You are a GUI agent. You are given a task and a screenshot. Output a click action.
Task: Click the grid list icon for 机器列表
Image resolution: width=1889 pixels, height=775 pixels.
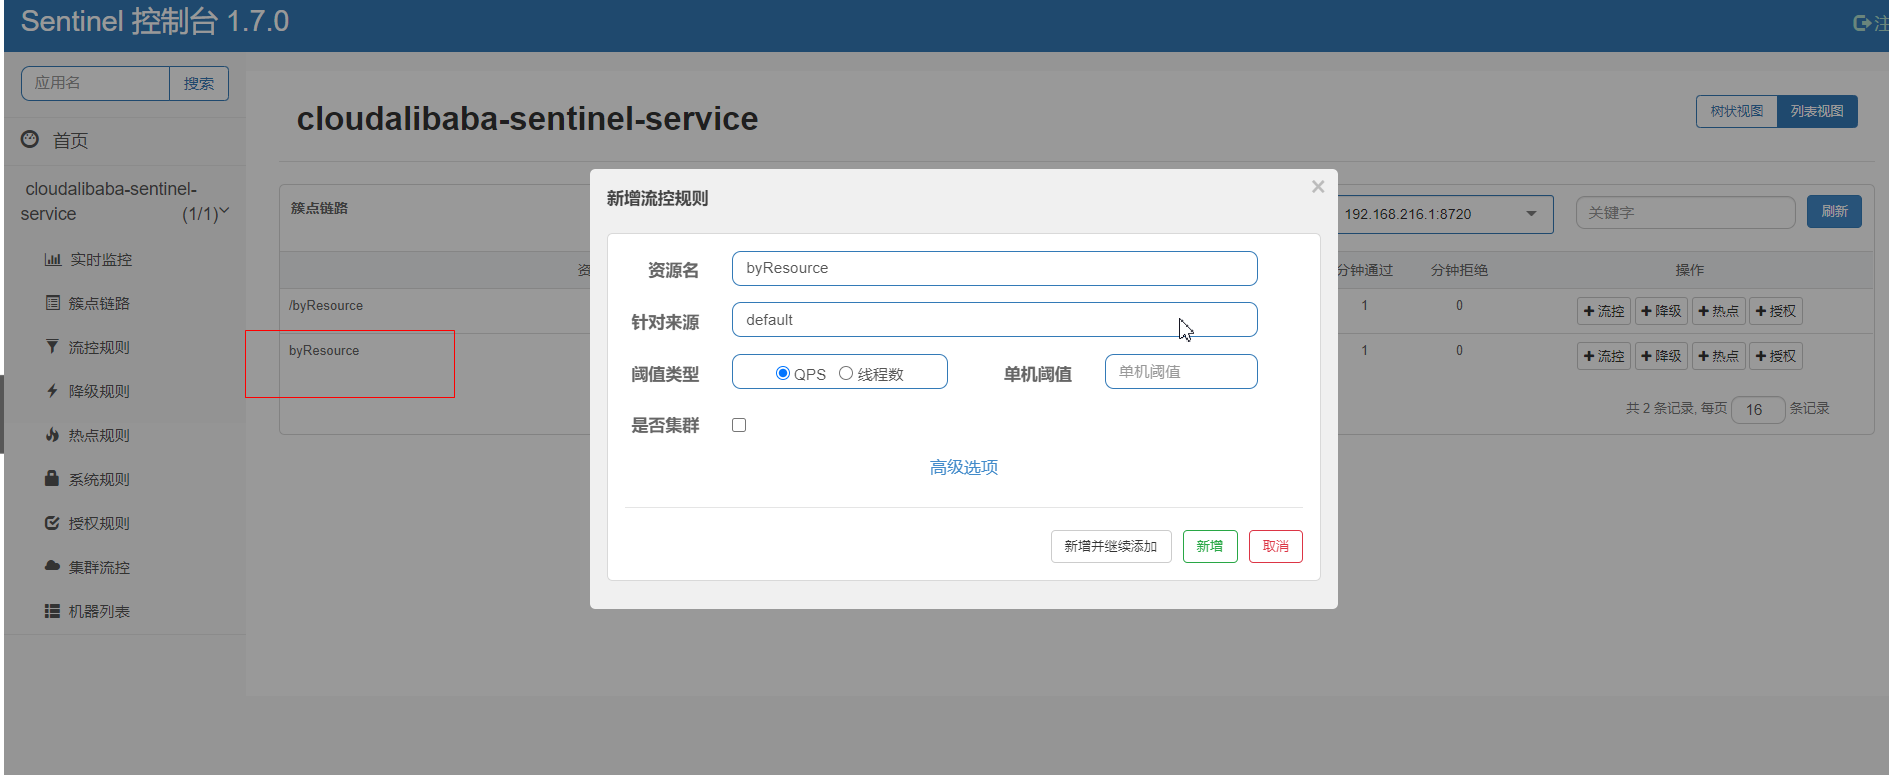(x=52, y=610)
